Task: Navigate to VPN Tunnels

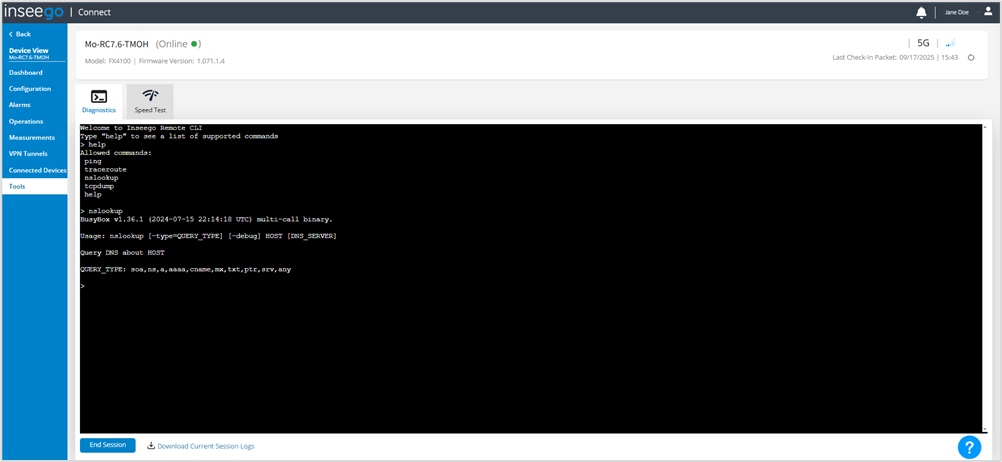Action: [28, 154]
